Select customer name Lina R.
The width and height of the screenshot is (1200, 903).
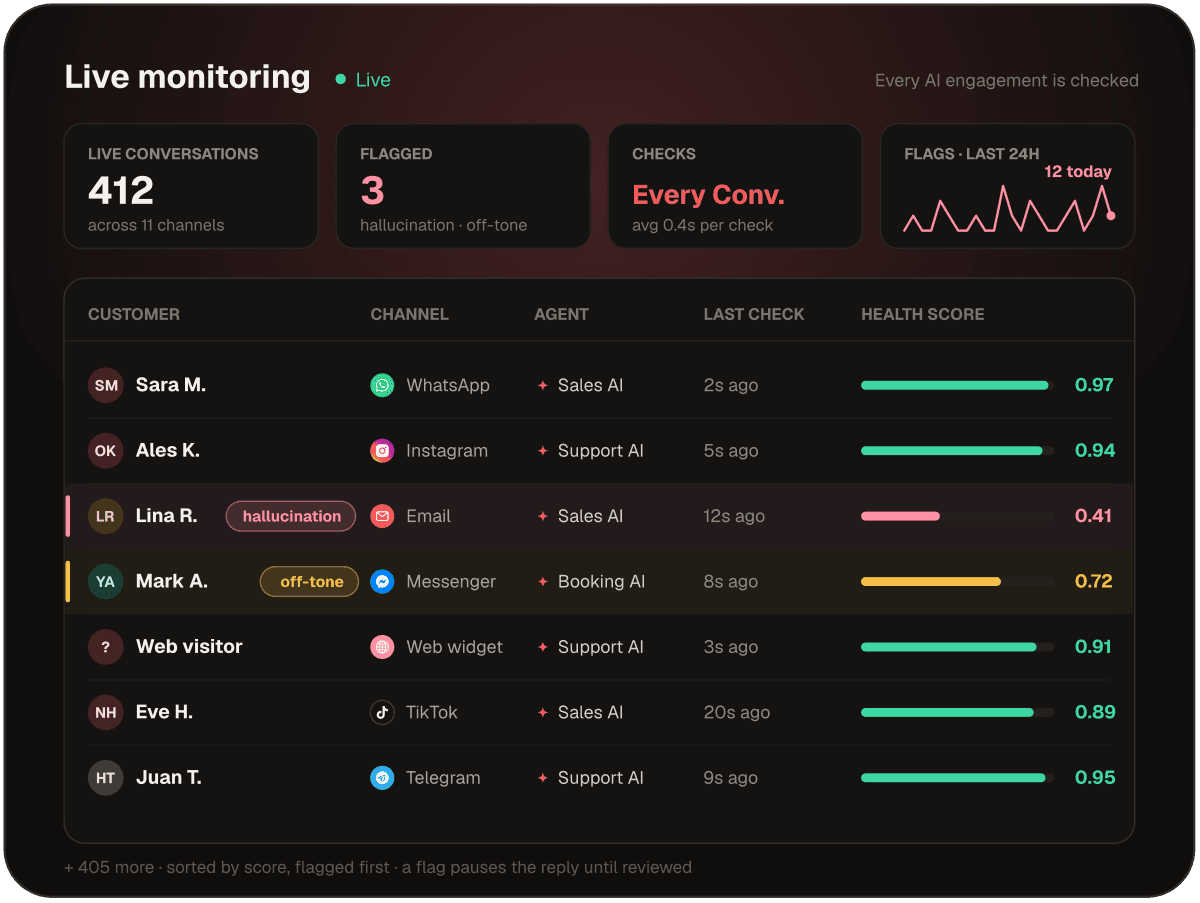(167, 516)
